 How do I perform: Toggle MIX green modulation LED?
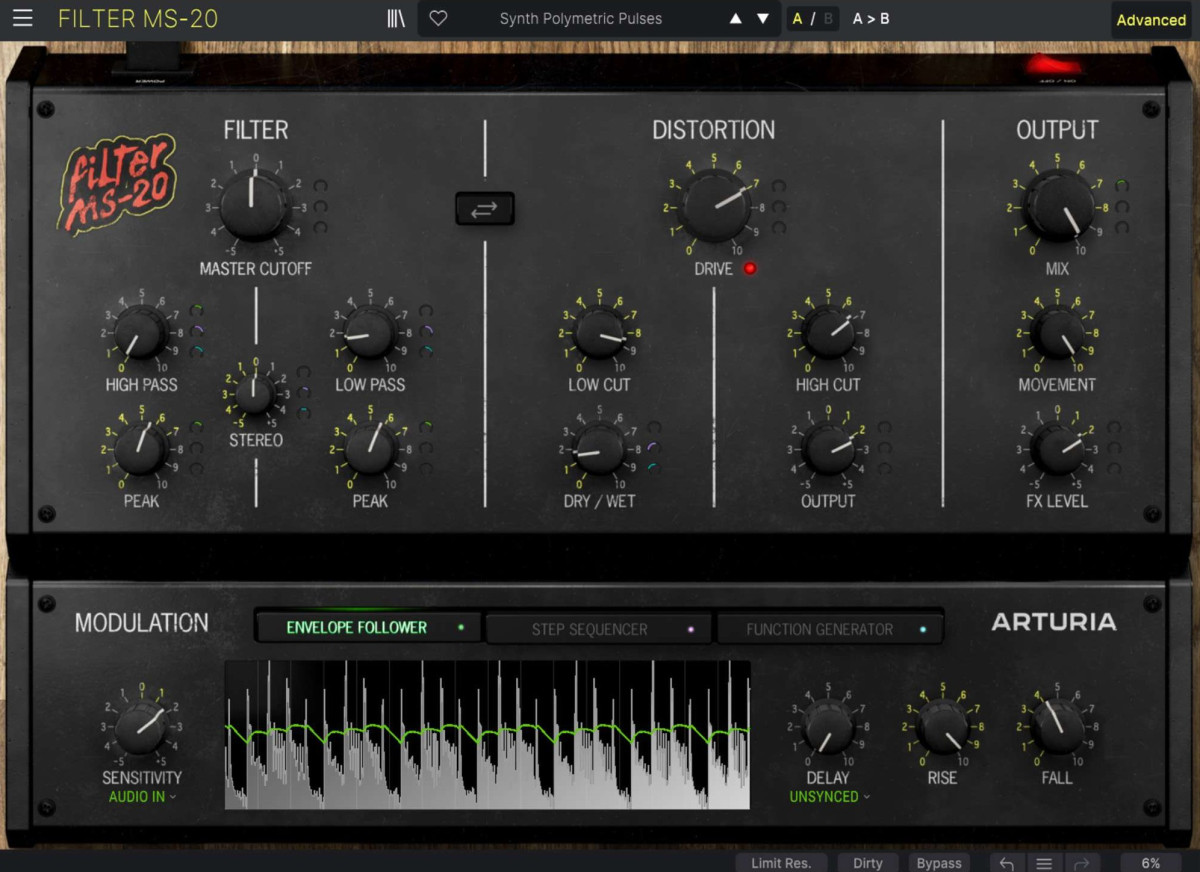tap(1122, 186)
